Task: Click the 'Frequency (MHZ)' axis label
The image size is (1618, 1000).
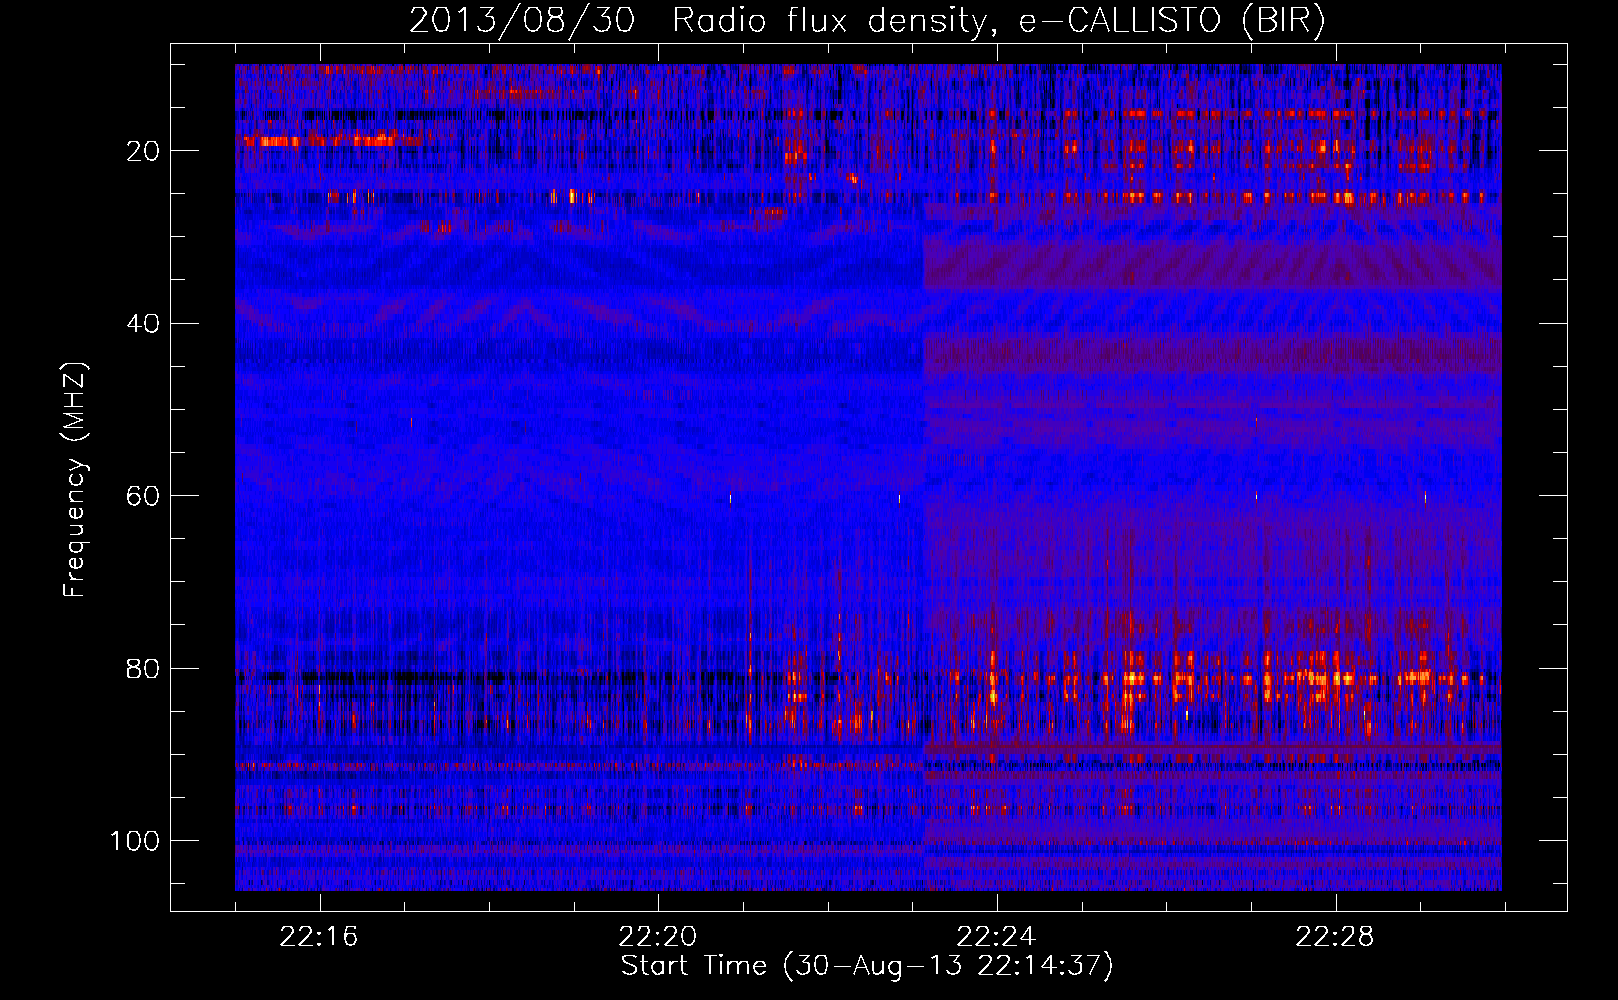Action: (x=75, y=479)
